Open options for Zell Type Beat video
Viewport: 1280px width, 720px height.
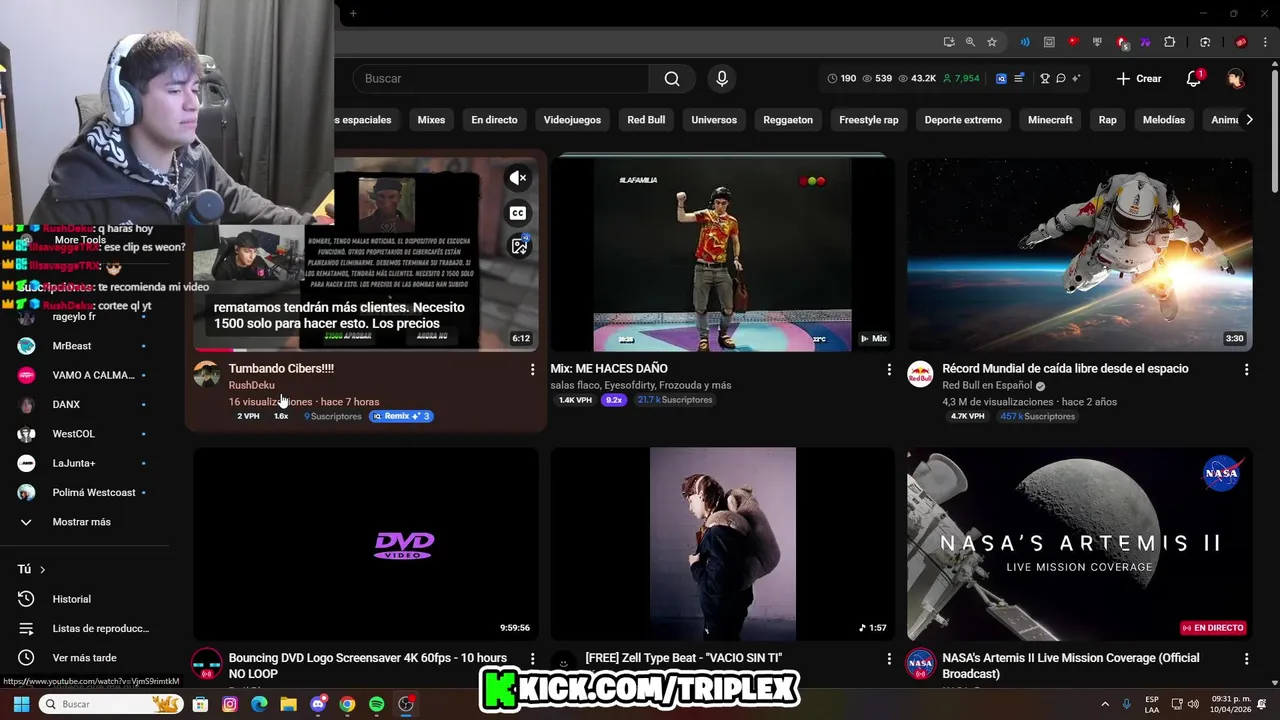[889, 659]
